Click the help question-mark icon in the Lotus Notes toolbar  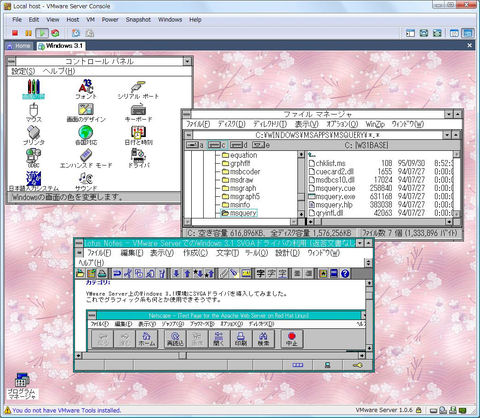click(x=345, y=274)
